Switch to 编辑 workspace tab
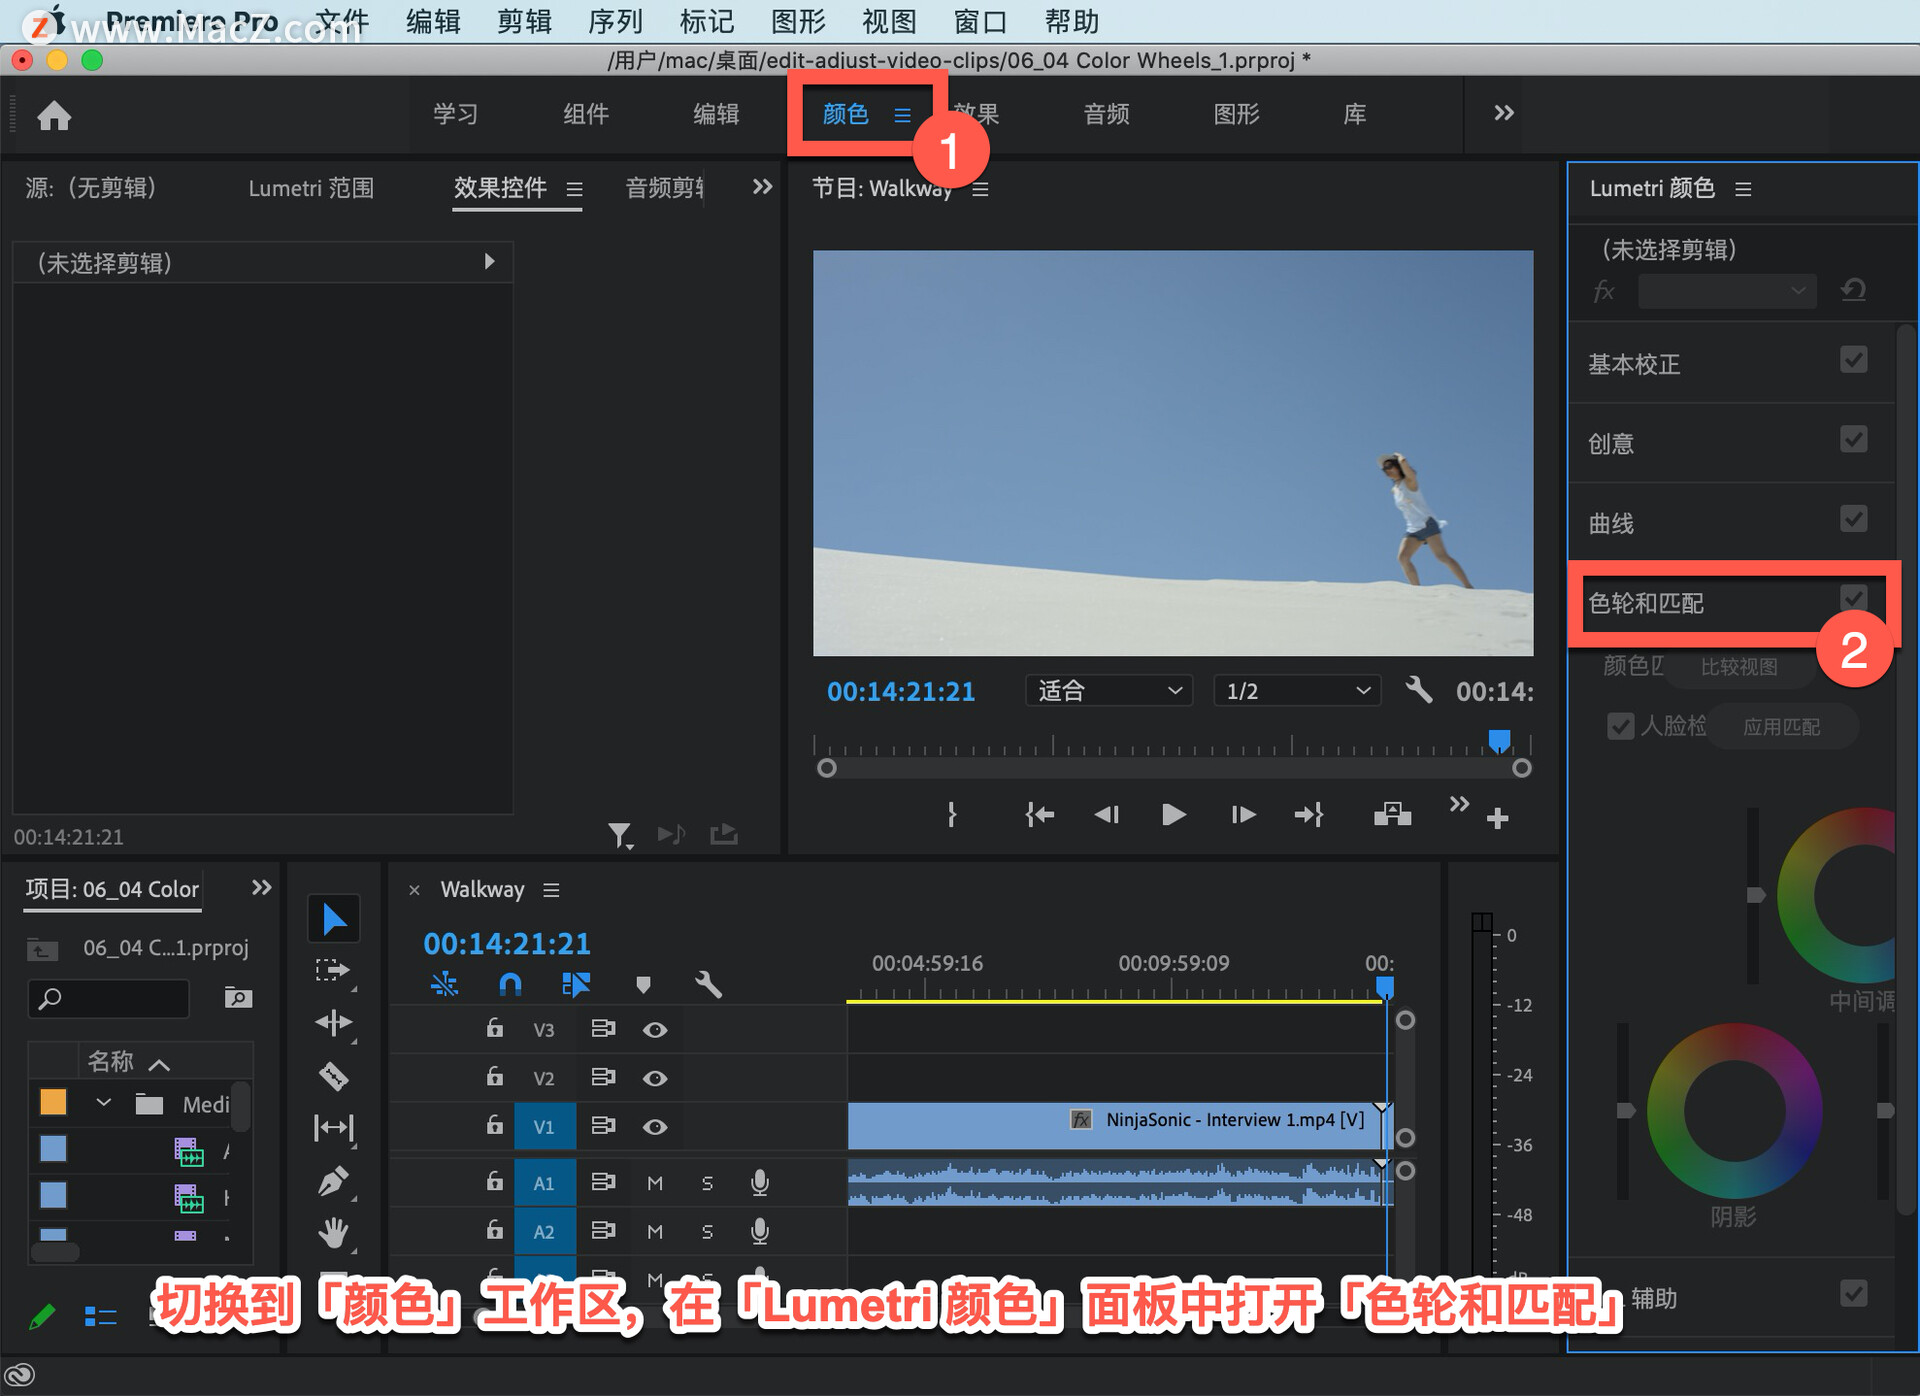Image resolution: width=1920 pixels, height=1396 pixels. click(x=716, y=114)
